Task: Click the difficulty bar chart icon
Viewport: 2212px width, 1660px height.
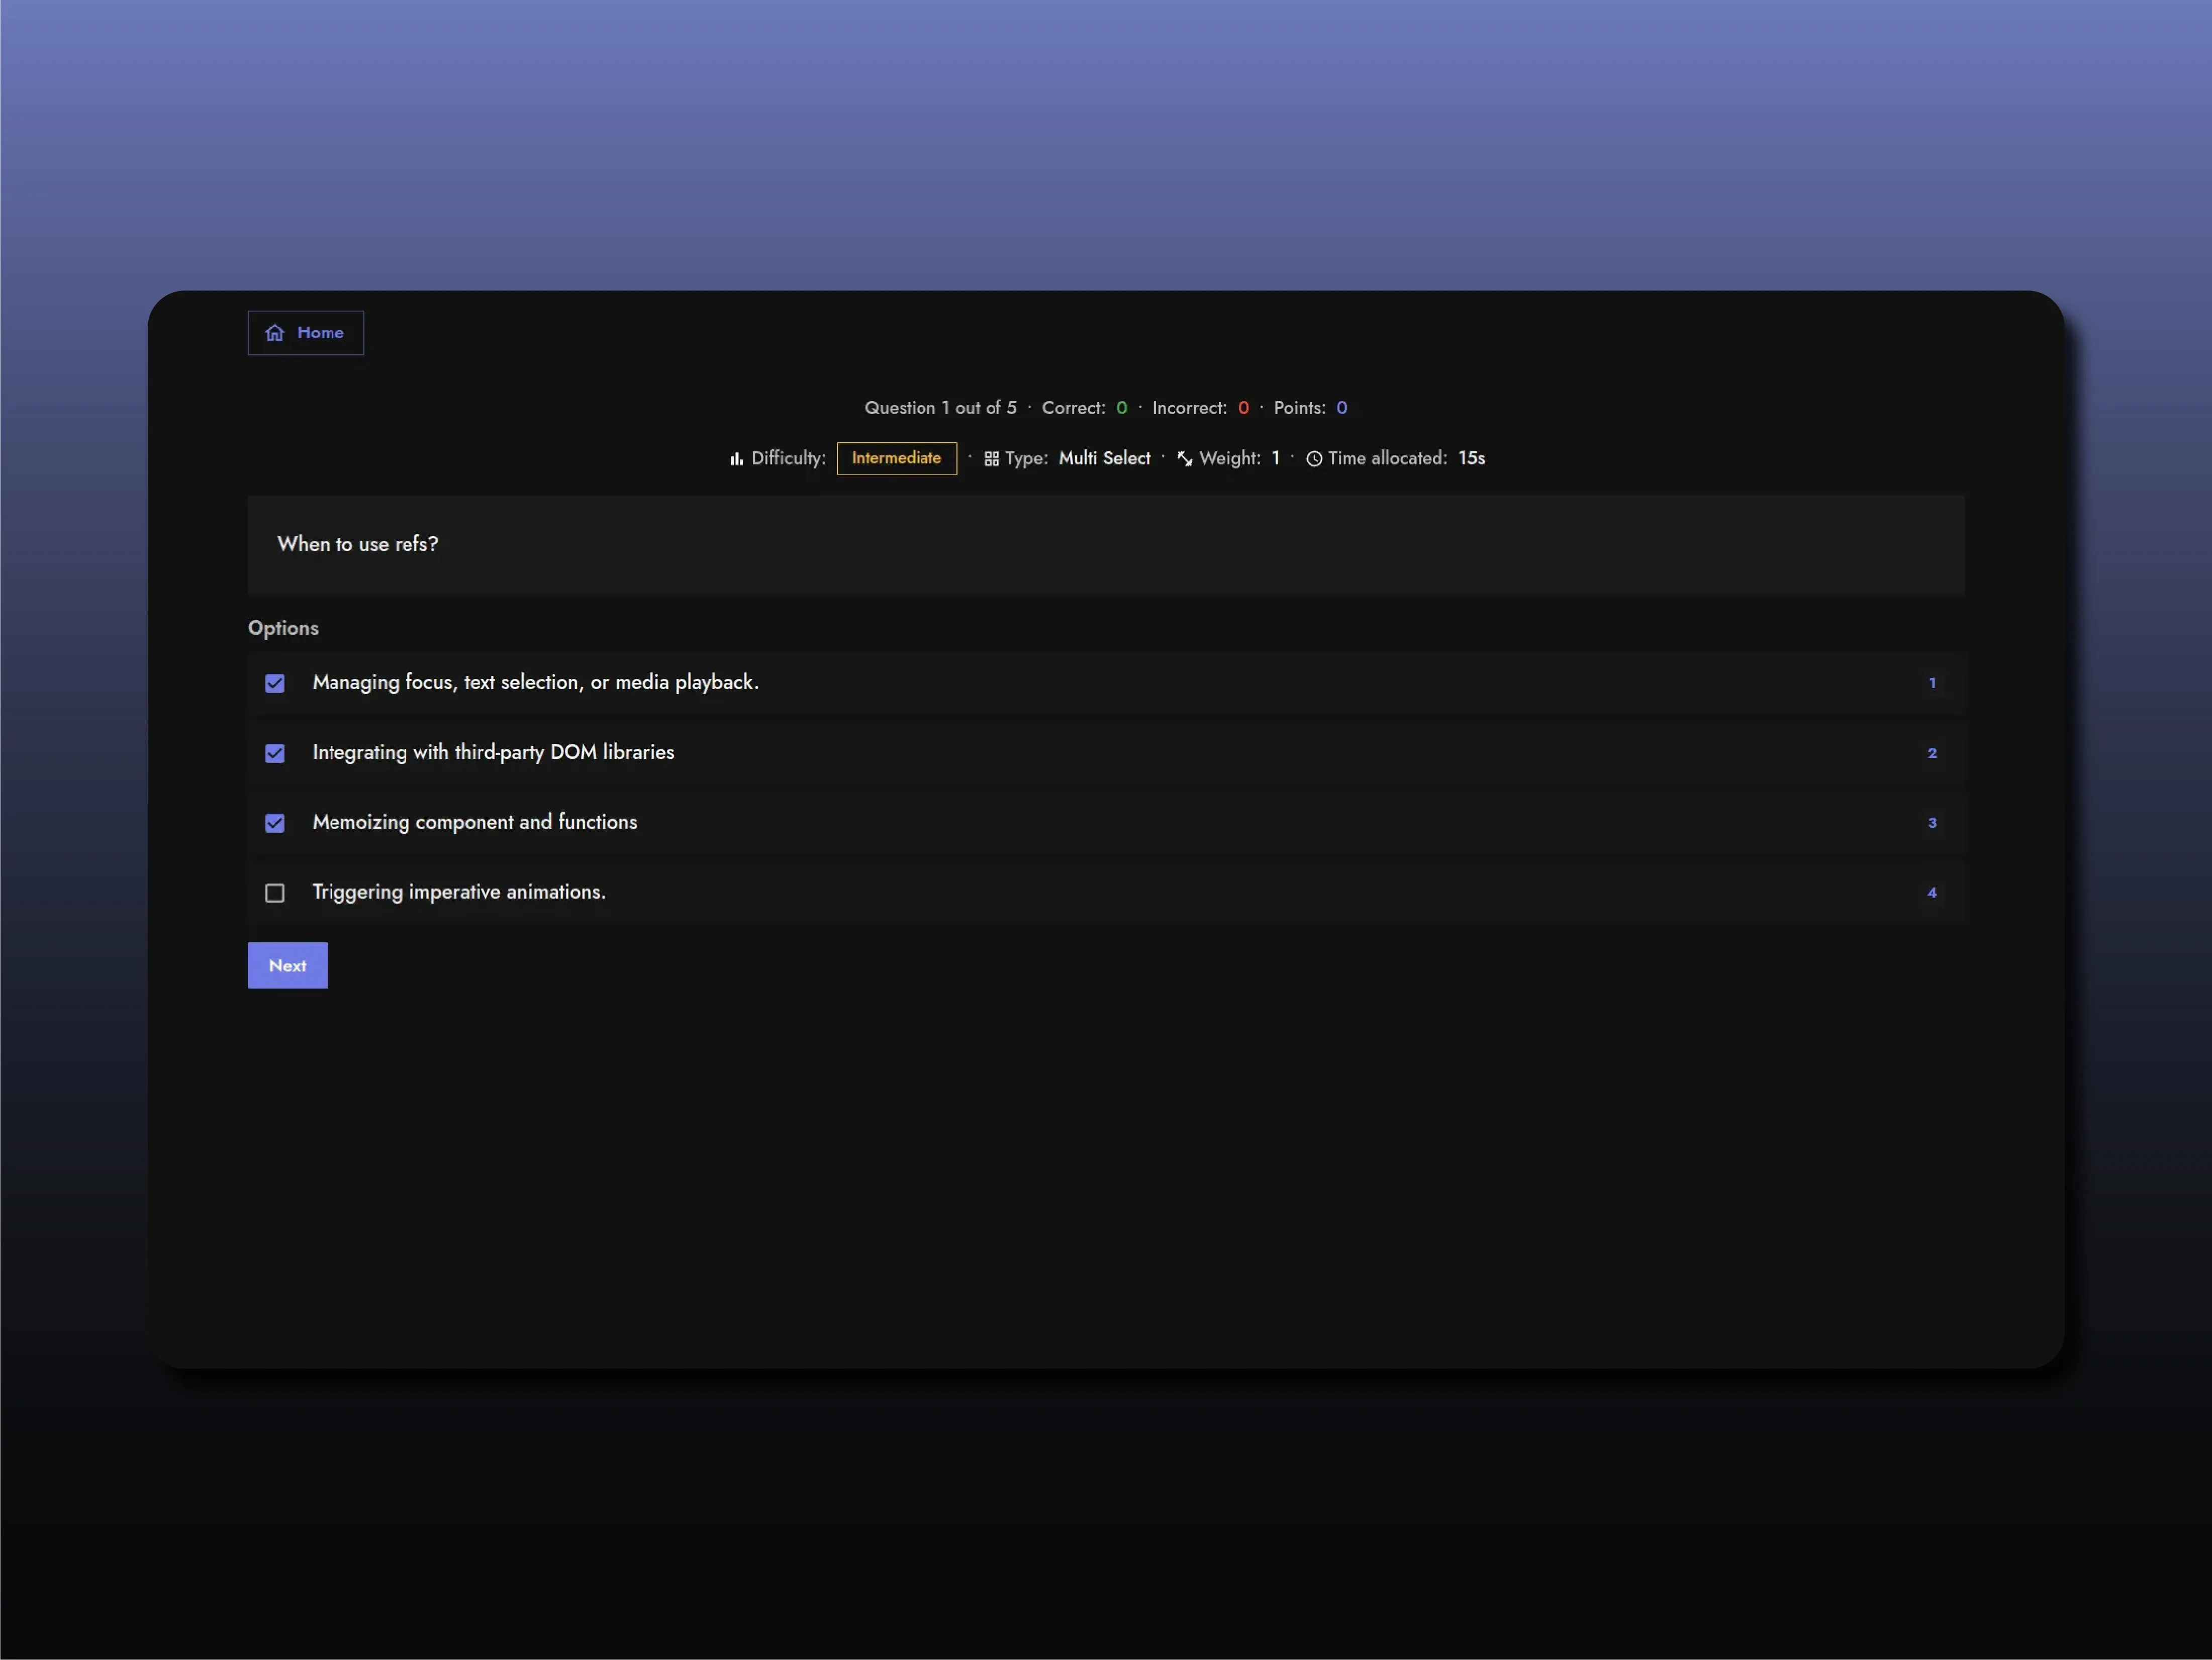Action: (x=736, y=459)
